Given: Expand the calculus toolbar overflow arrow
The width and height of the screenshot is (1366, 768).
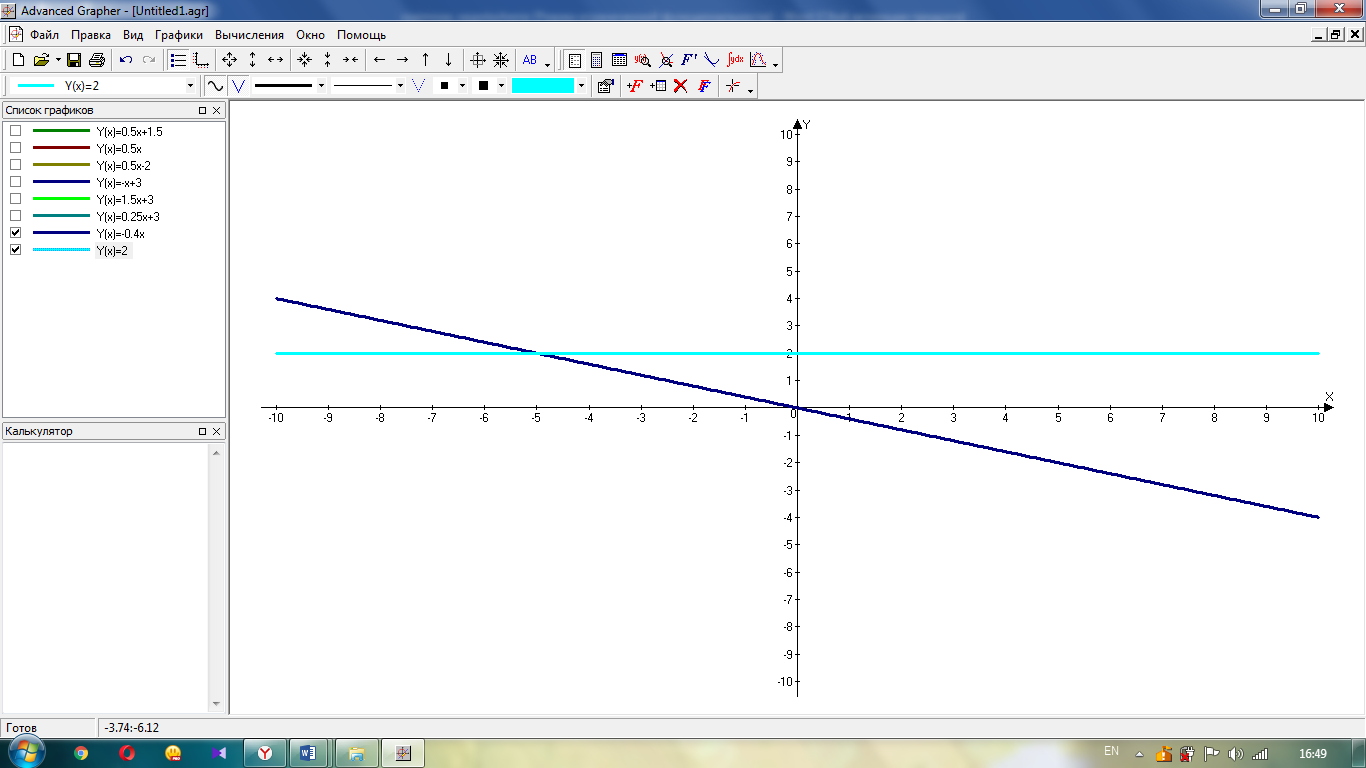Looking at the screenshot, I should pyautogui.click(x=776, y=64).
